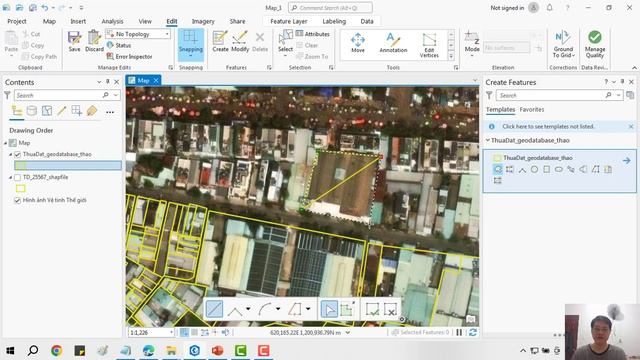Switch to the Feature Layer tab
The image size is (640, 360).
click(289, 21)
